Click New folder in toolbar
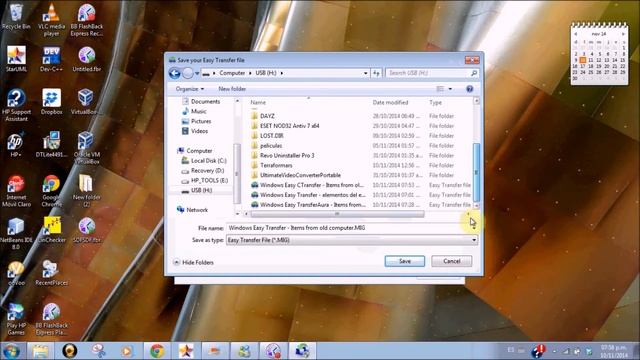 (x=232, y=89)
